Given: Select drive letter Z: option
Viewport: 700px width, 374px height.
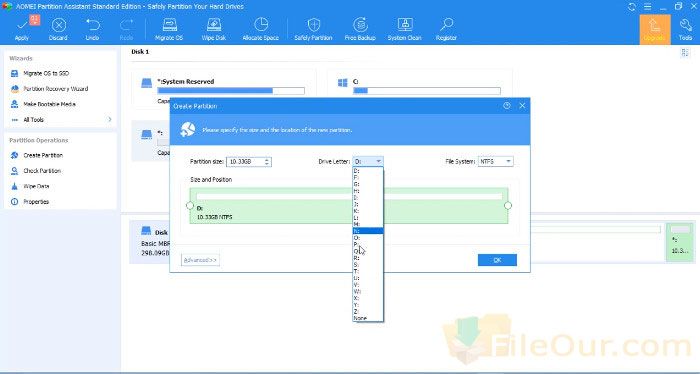Looking at the screenshot, I should tap(367, 312).
